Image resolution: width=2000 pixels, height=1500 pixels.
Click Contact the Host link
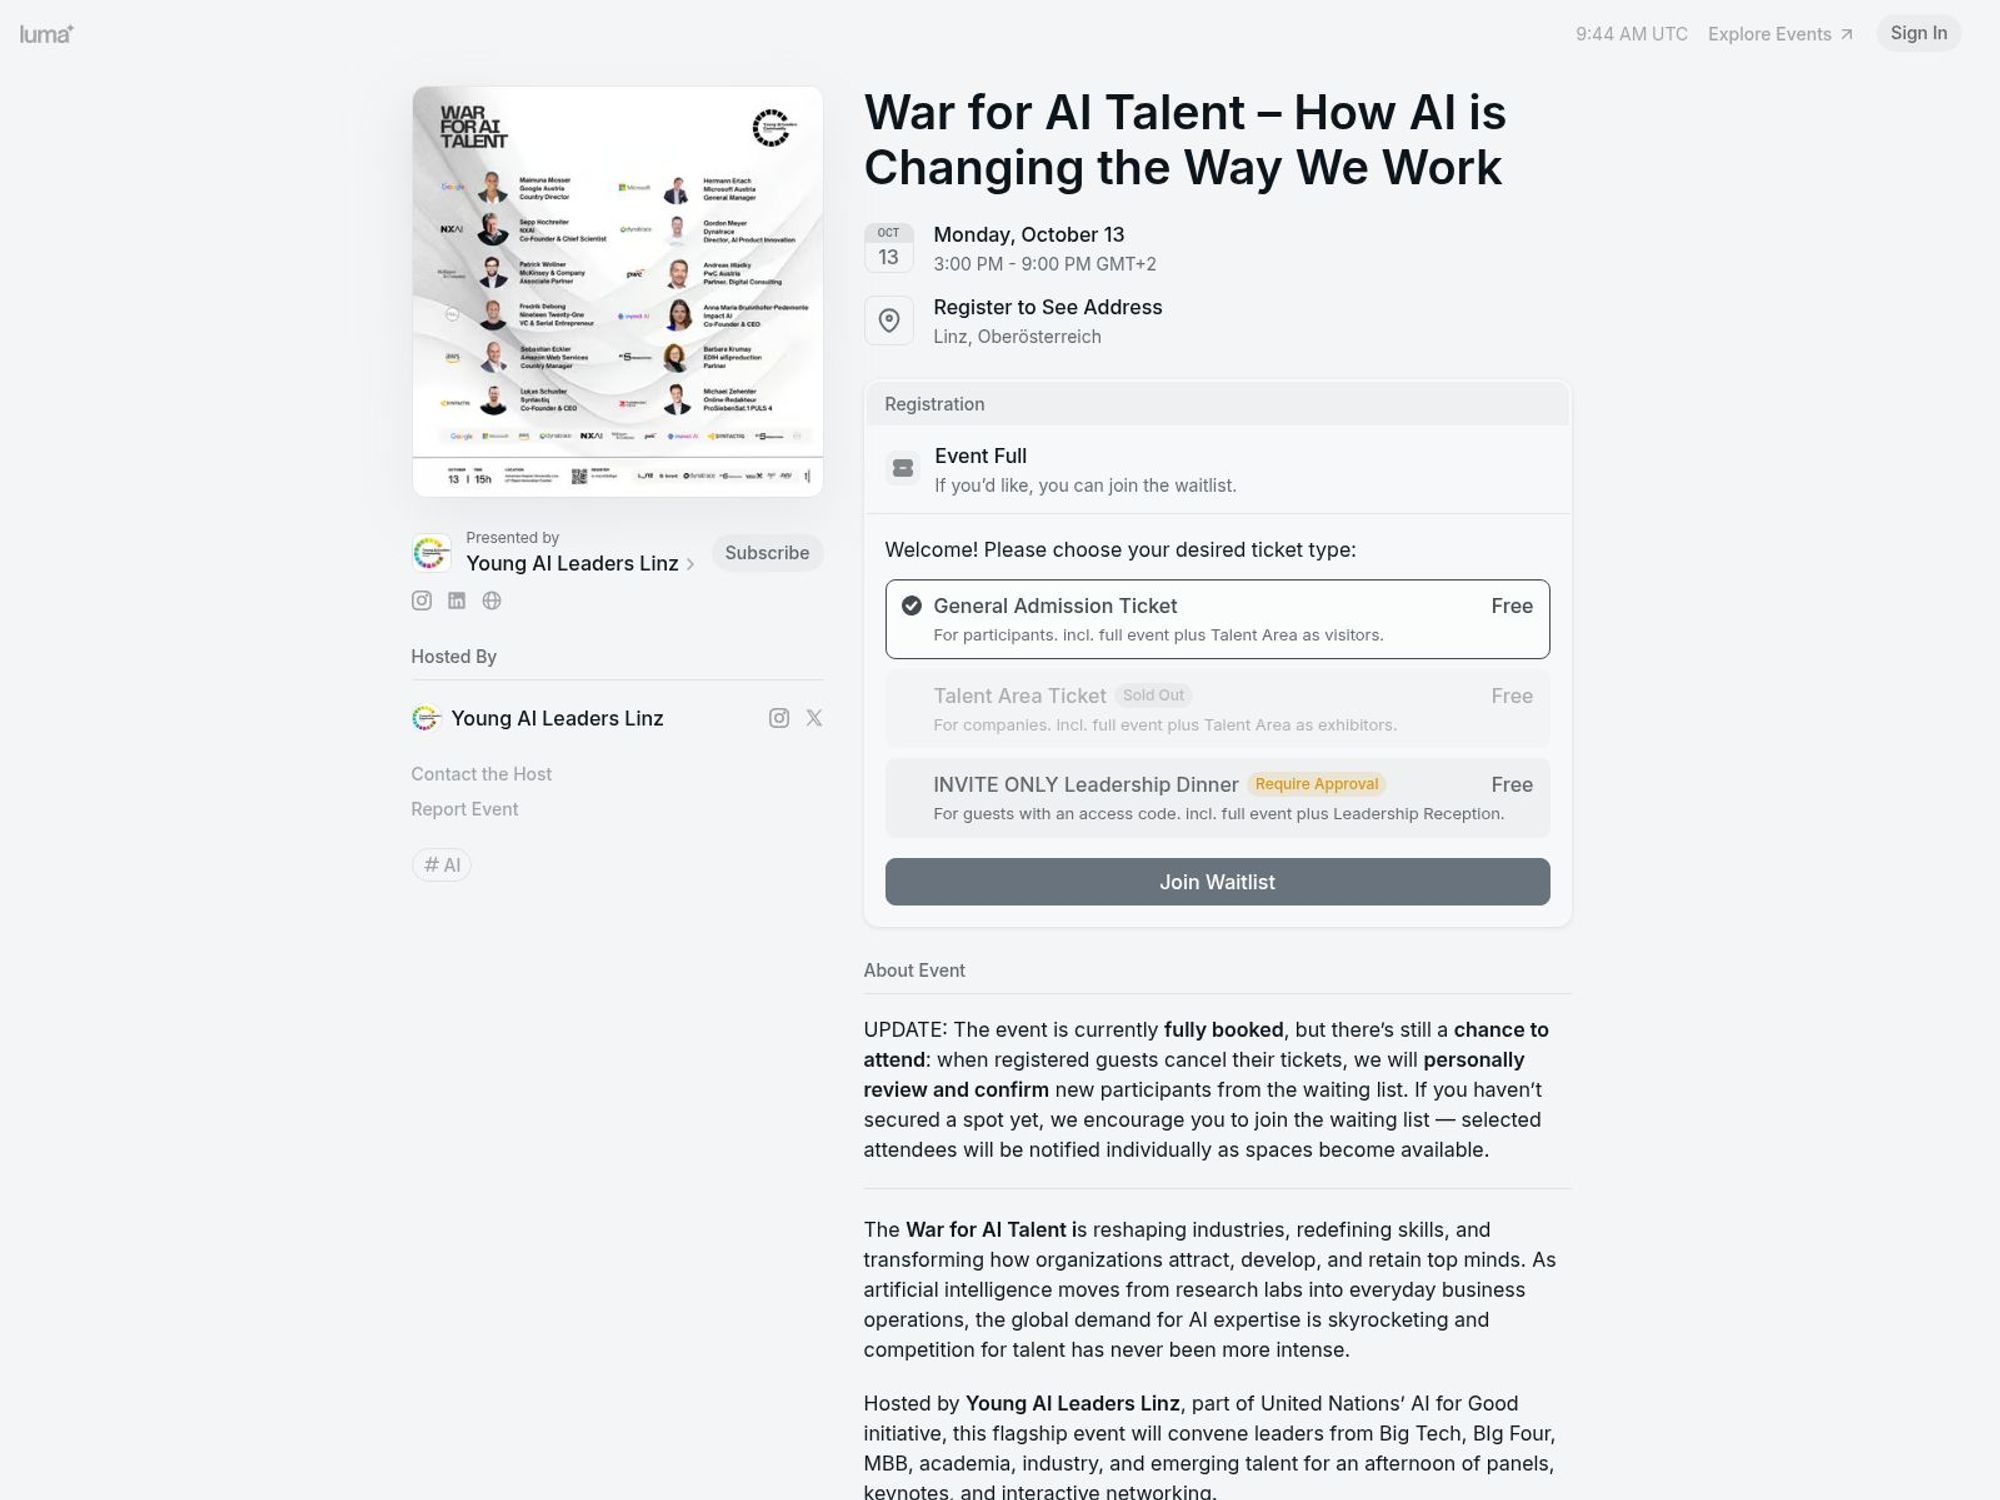(x=481, y=774)
